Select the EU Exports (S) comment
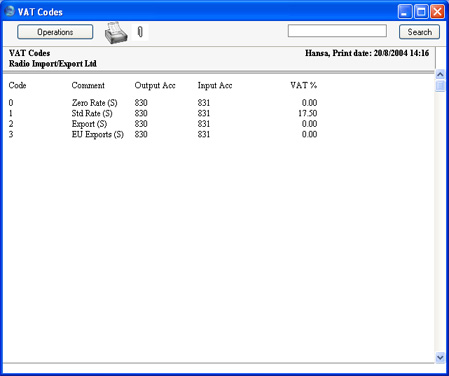Screen dimensions: 449x376 click(x=98, y=135)
